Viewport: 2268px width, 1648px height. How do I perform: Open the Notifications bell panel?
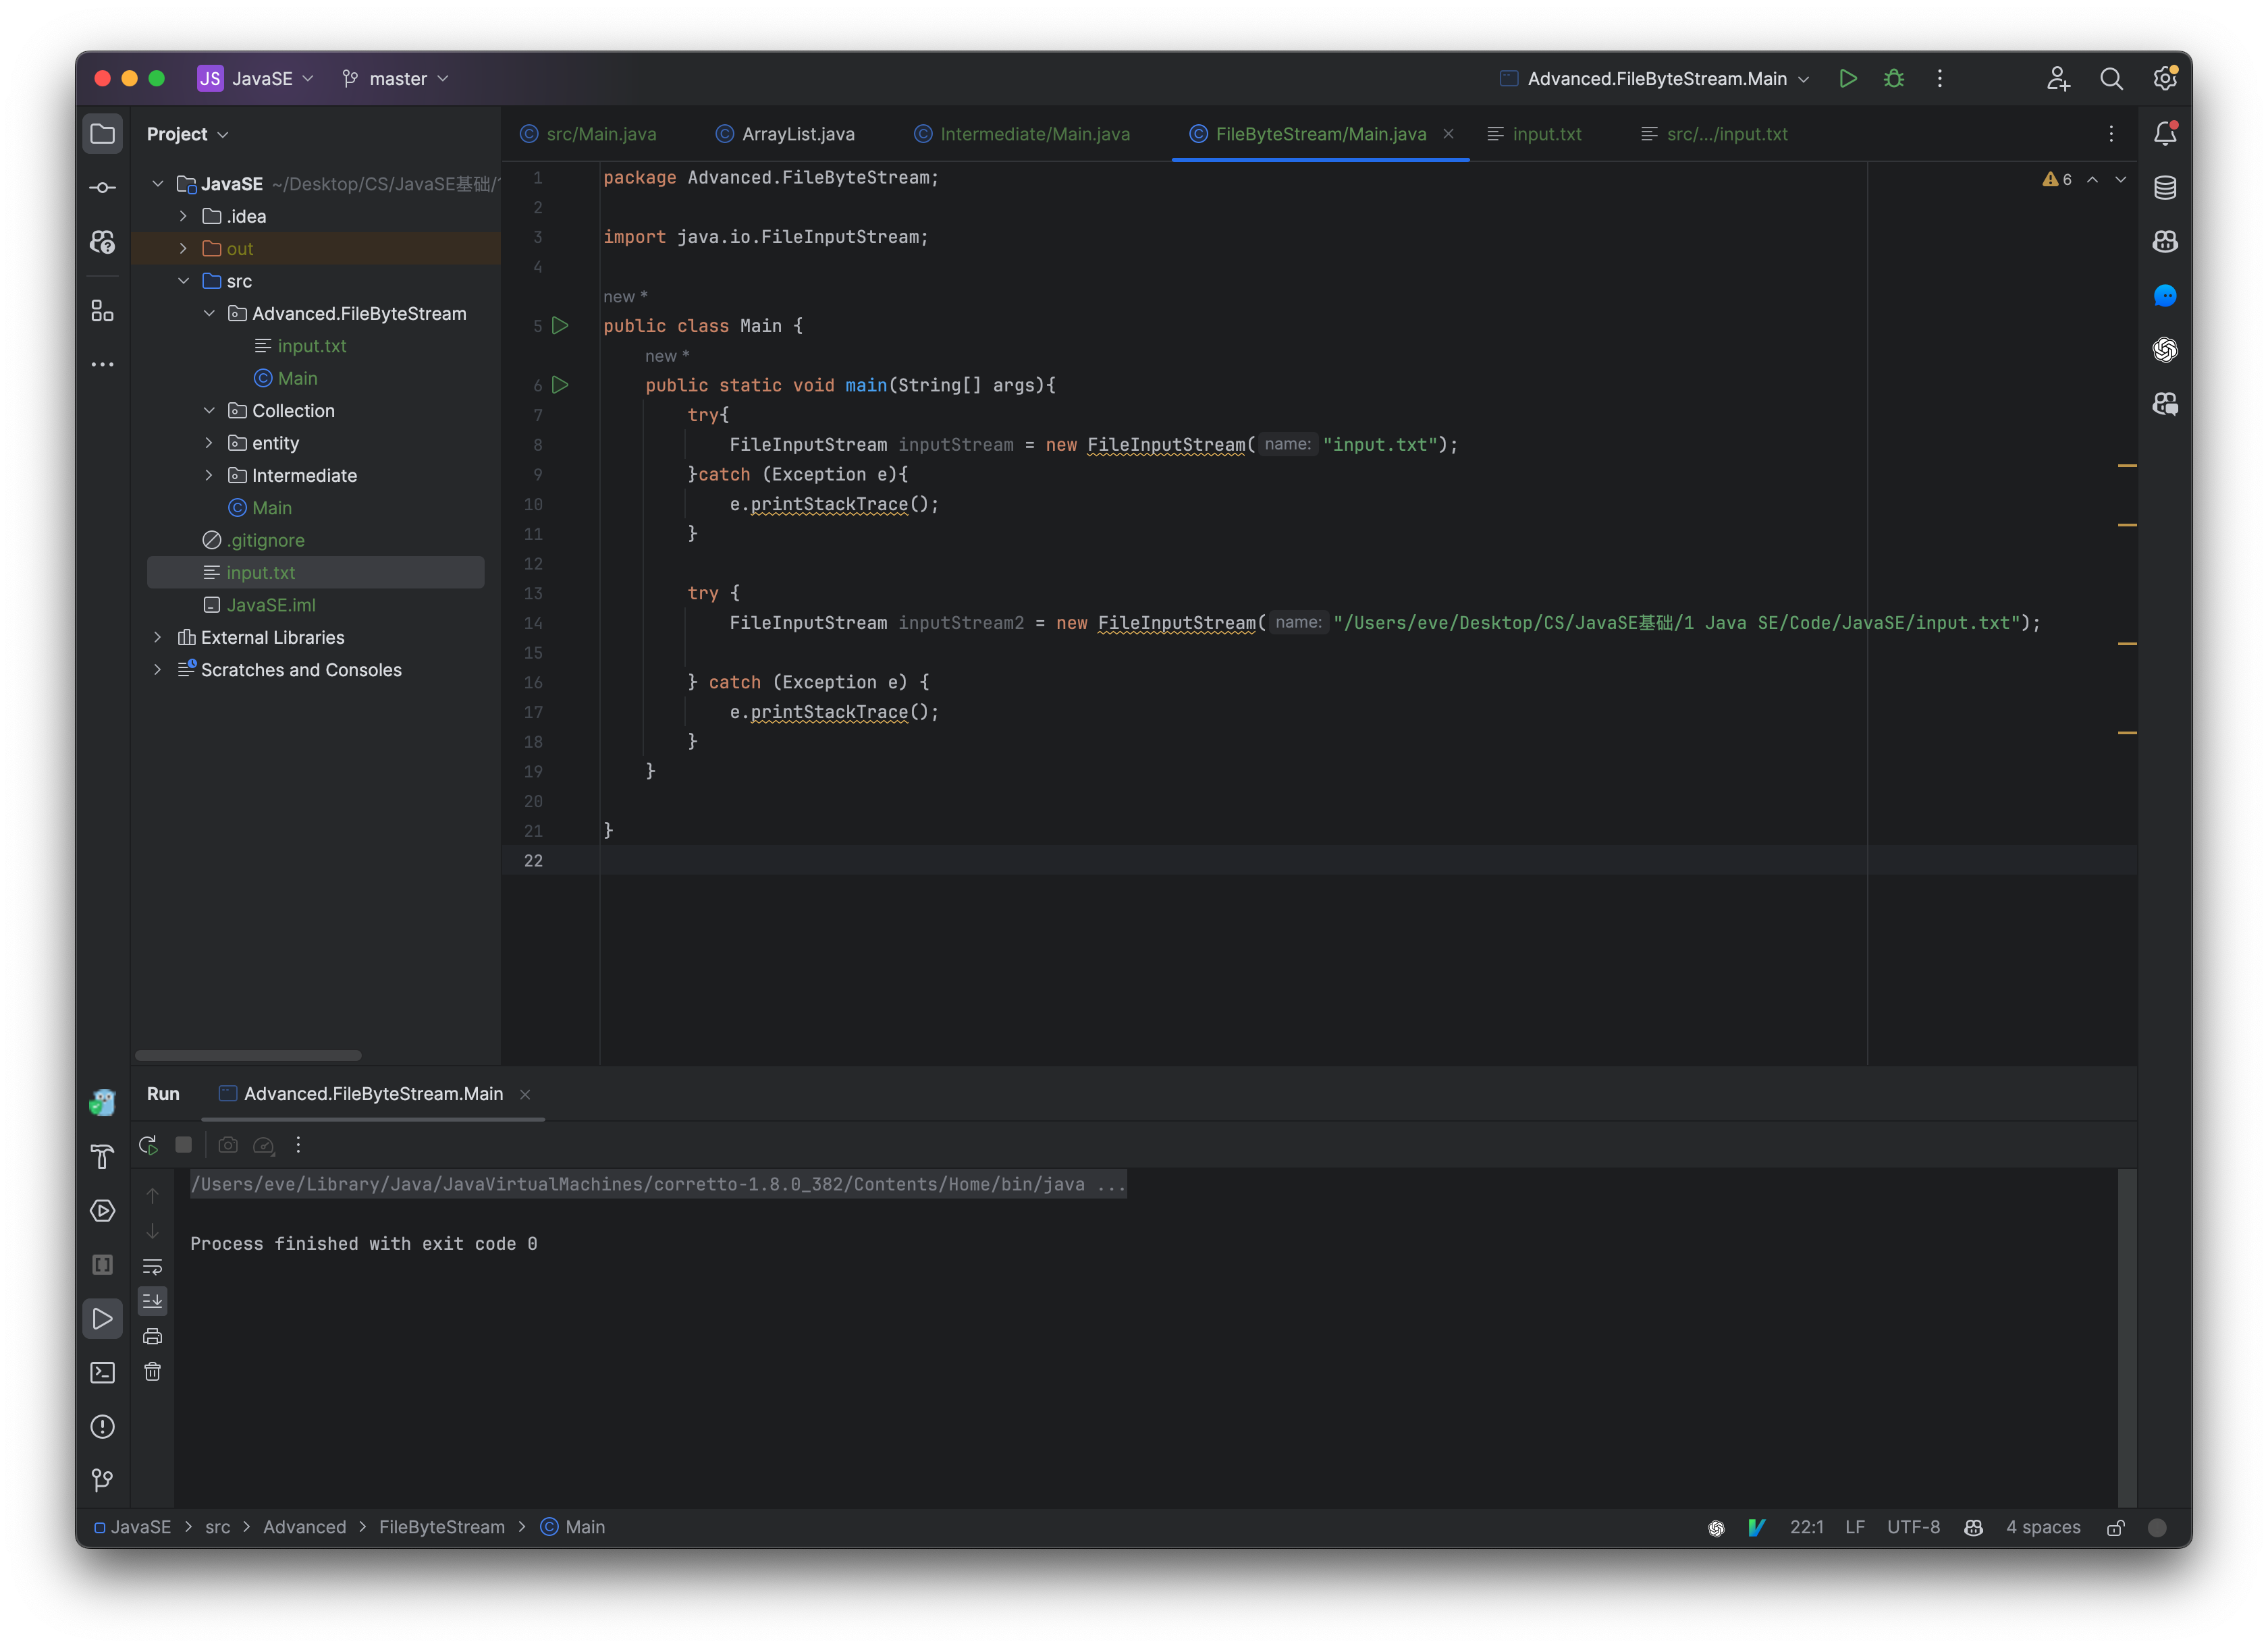point(2165,132)
